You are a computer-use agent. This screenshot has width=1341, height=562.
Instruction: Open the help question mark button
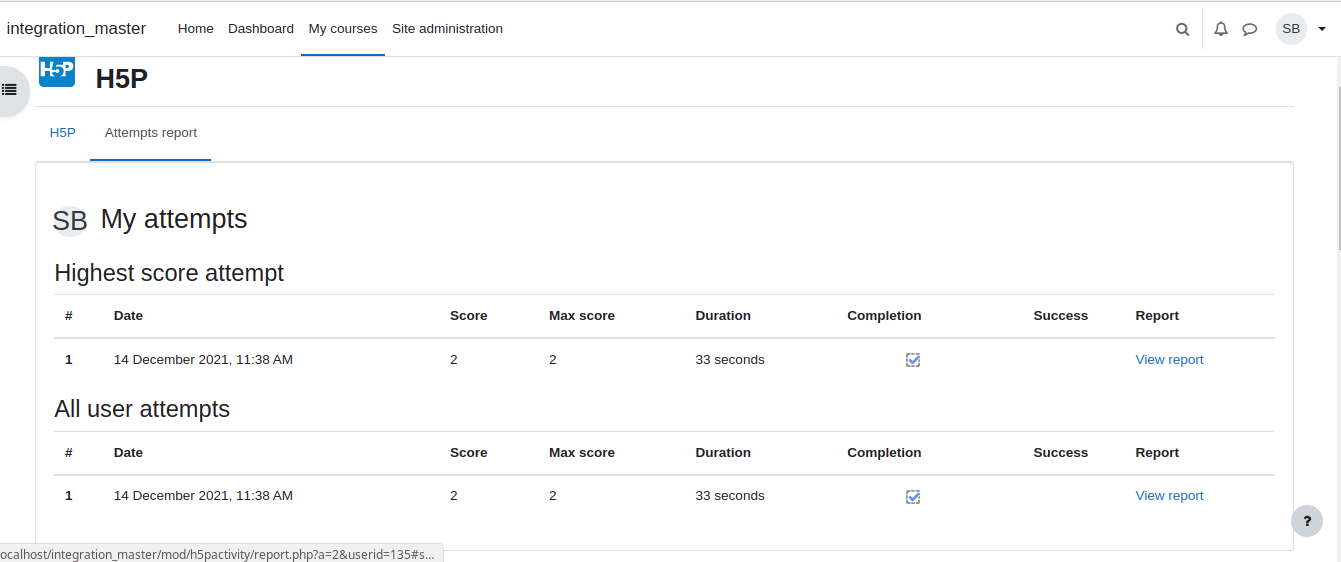coord(1306,521)
